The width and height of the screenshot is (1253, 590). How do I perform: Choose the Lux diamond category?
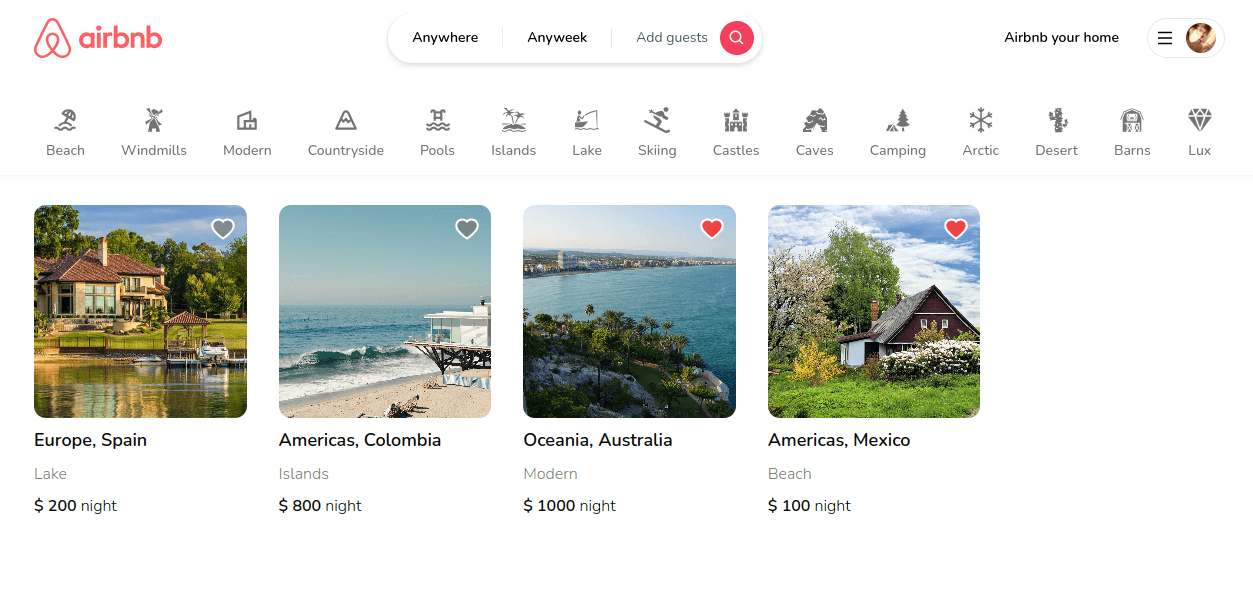pyautogui.click(x=1200, y=120)
